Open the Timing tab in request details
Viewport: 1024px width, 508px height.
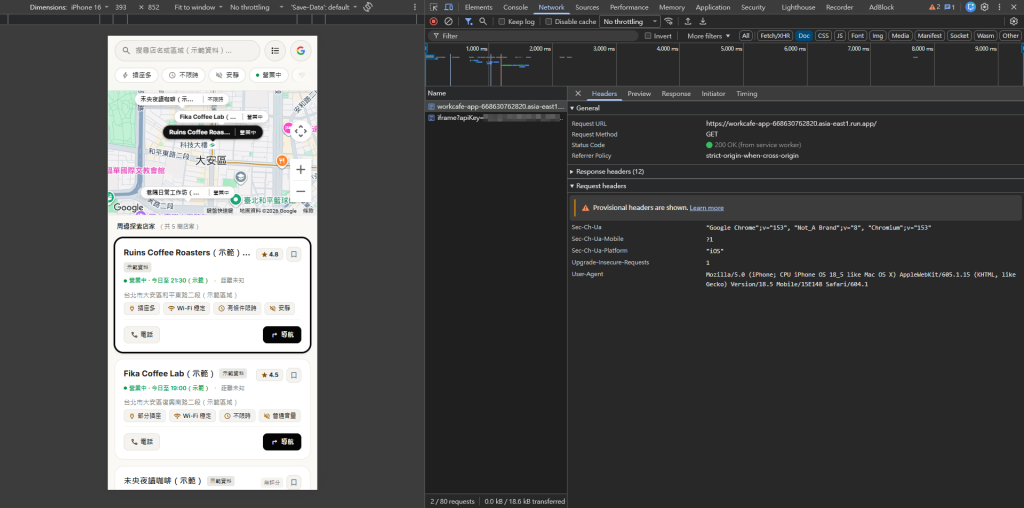[746, 94]
